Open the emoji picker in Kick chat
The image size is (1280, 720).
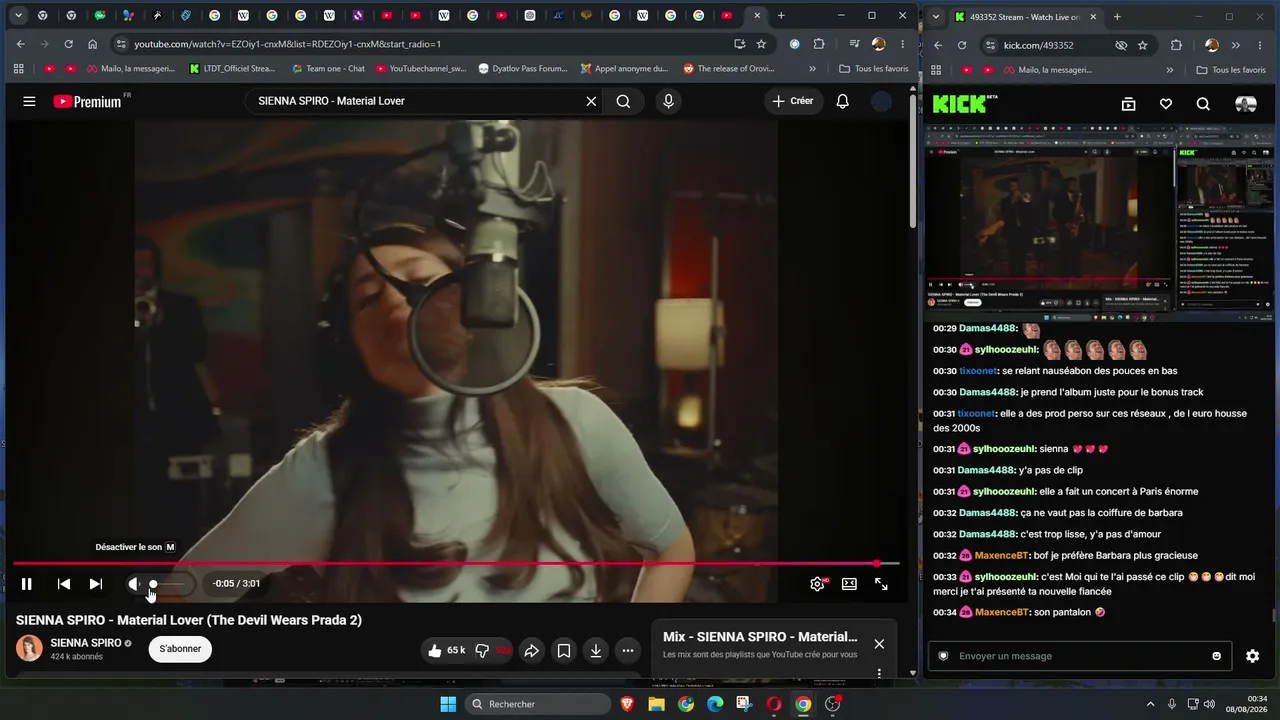(1216, 656)
